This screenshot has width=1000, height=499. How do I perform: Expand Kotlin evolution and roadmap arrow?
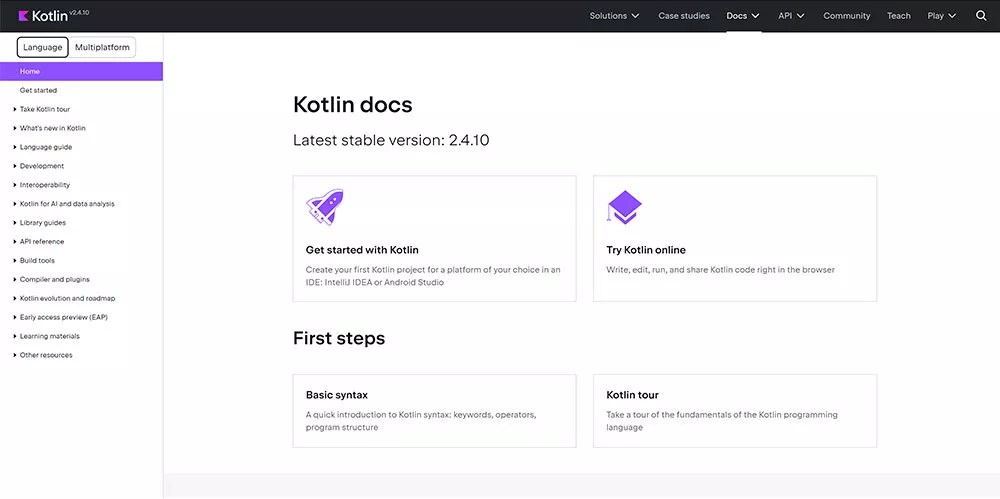pos(15,298)
